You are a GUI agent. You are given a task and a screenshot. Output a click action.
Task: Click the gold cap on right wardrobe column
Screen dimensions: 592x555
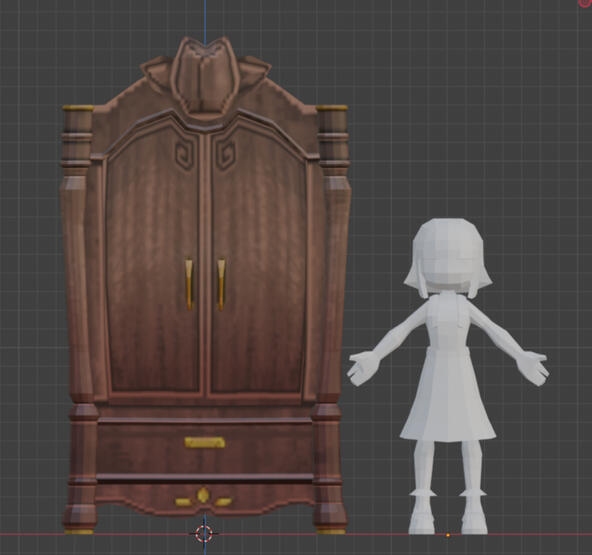click(332, 108)
